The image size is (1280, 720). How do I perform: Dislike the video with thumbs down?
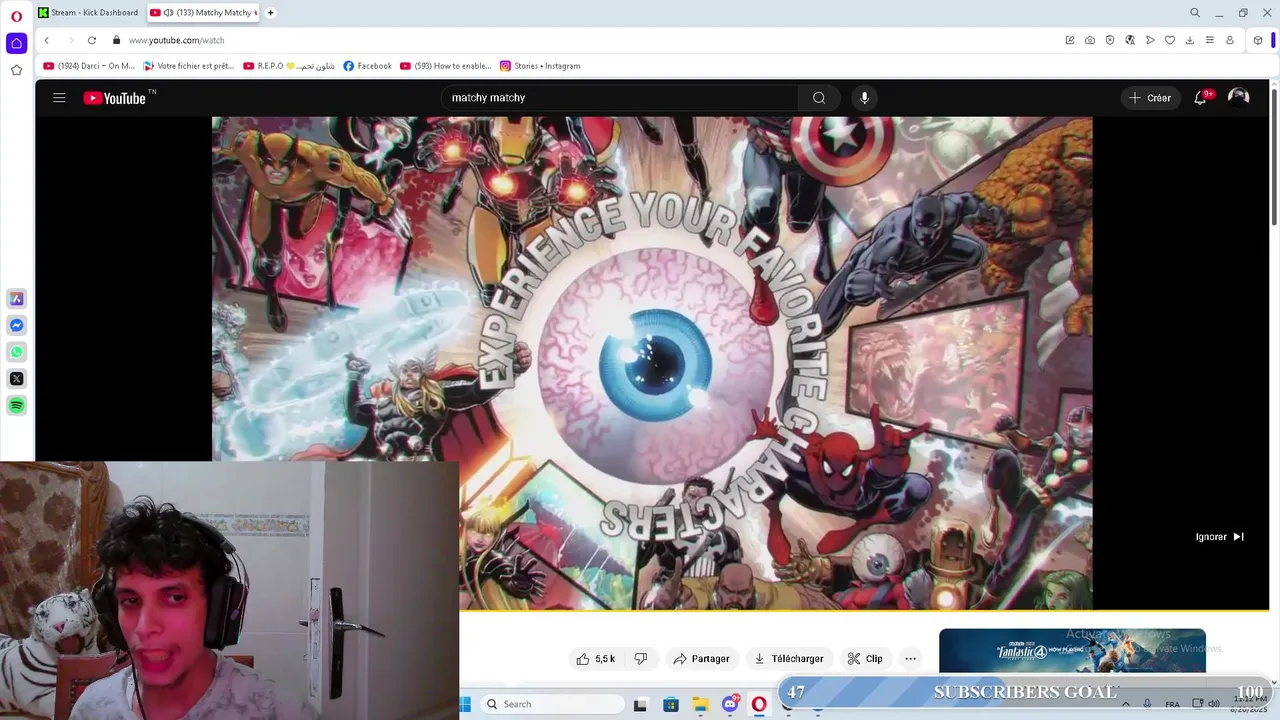[x=641, y=659]
